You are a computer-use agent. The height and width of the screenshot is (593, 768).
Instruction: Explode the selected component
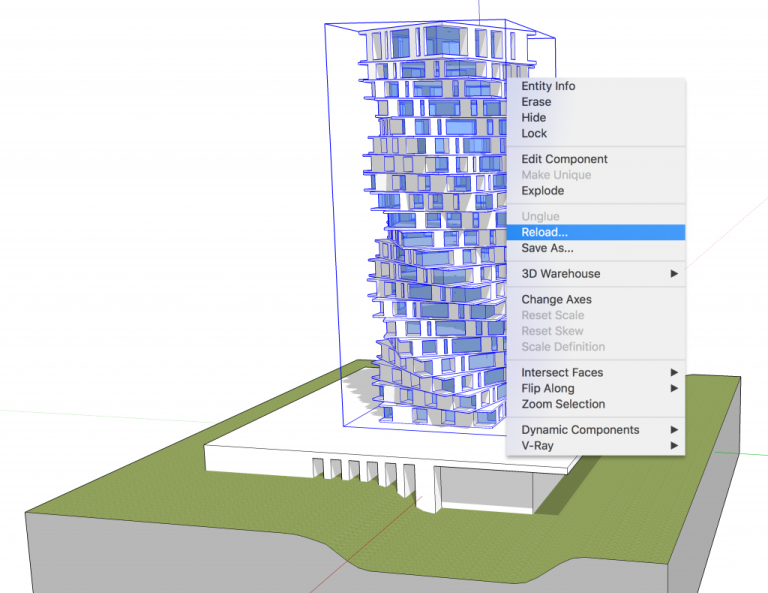tap(542, 191)
